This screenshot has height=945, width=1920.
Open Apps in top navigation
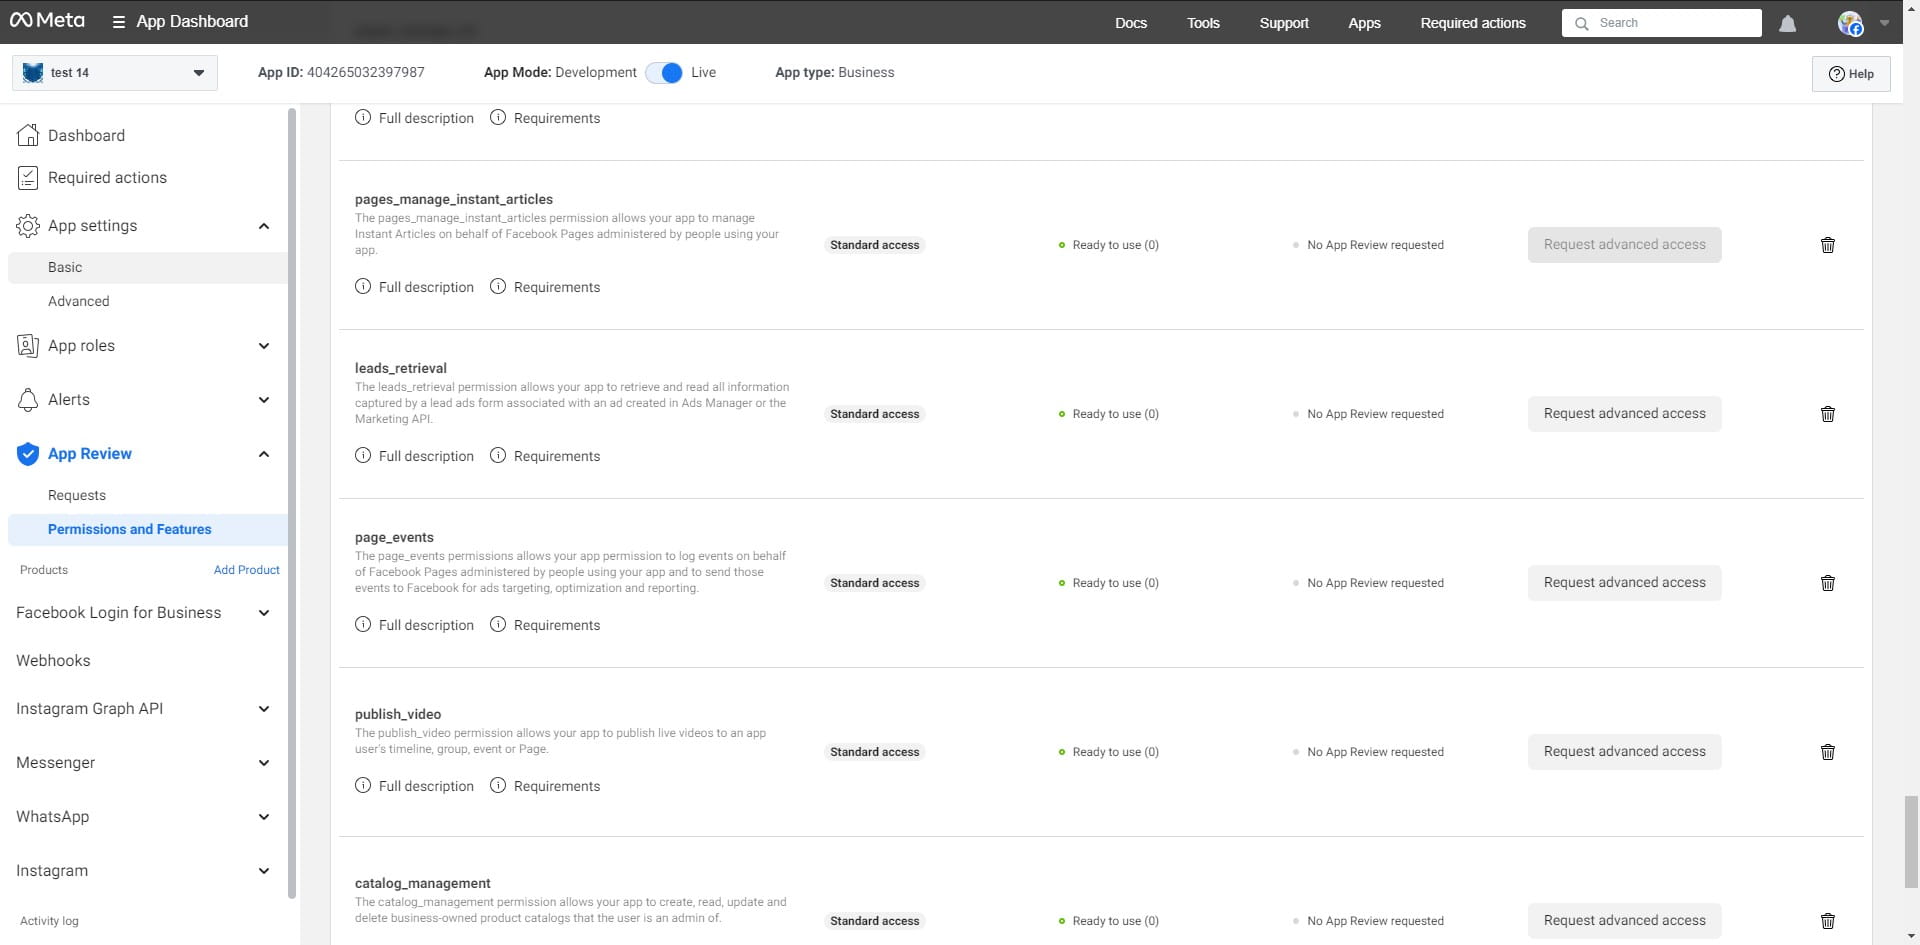point(1364,23)
